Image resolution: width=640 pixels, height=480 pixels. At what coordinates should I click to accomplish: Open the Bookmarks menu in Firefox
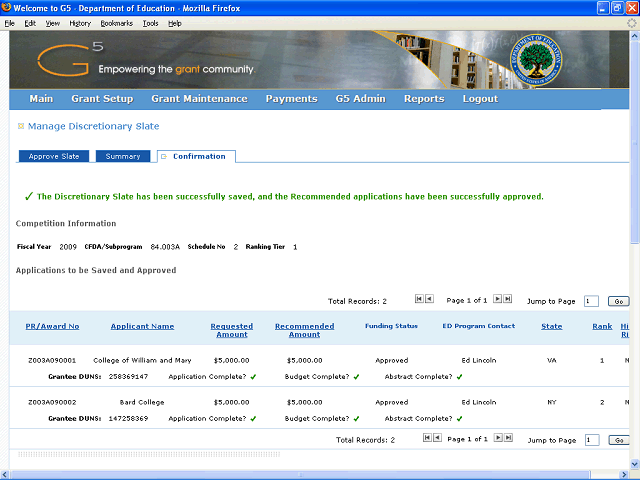tap(116, 23)
